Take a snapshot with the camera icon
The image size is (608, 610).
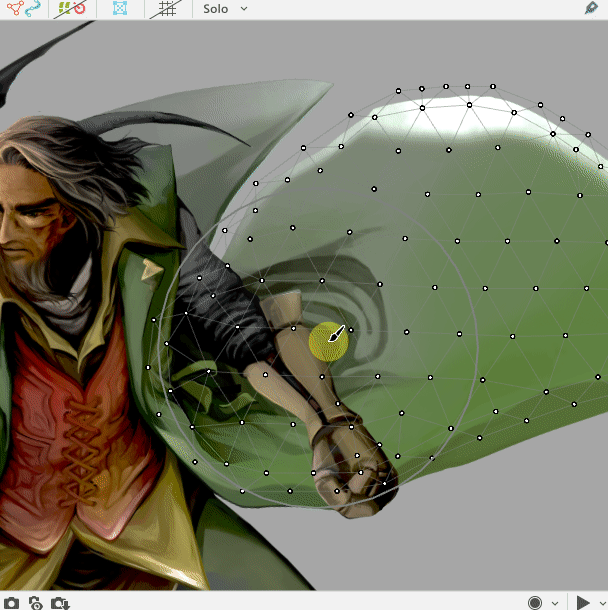point(11,603)
